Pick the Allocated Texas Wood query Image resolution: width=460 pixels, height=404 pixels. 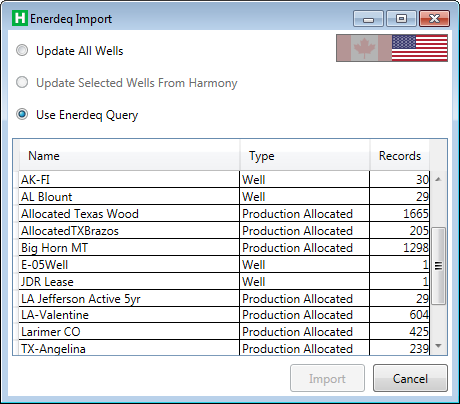coord(224,213)
